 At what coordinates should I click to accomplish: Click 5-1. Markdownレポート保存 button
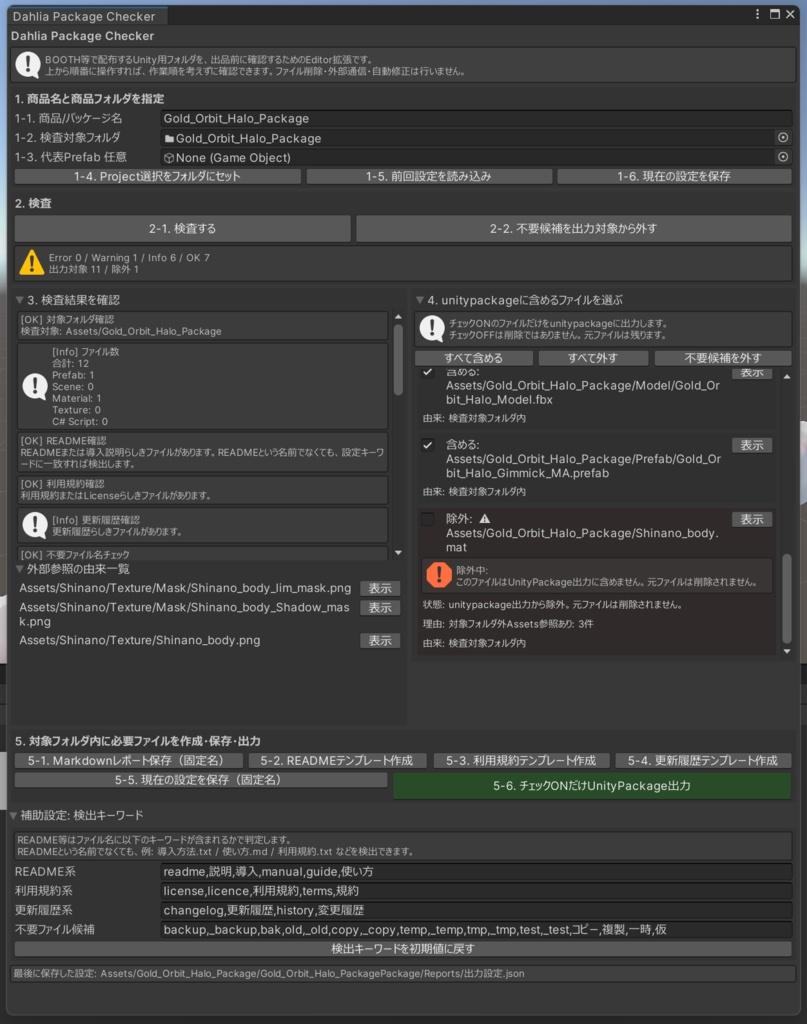tap(129, 761)
